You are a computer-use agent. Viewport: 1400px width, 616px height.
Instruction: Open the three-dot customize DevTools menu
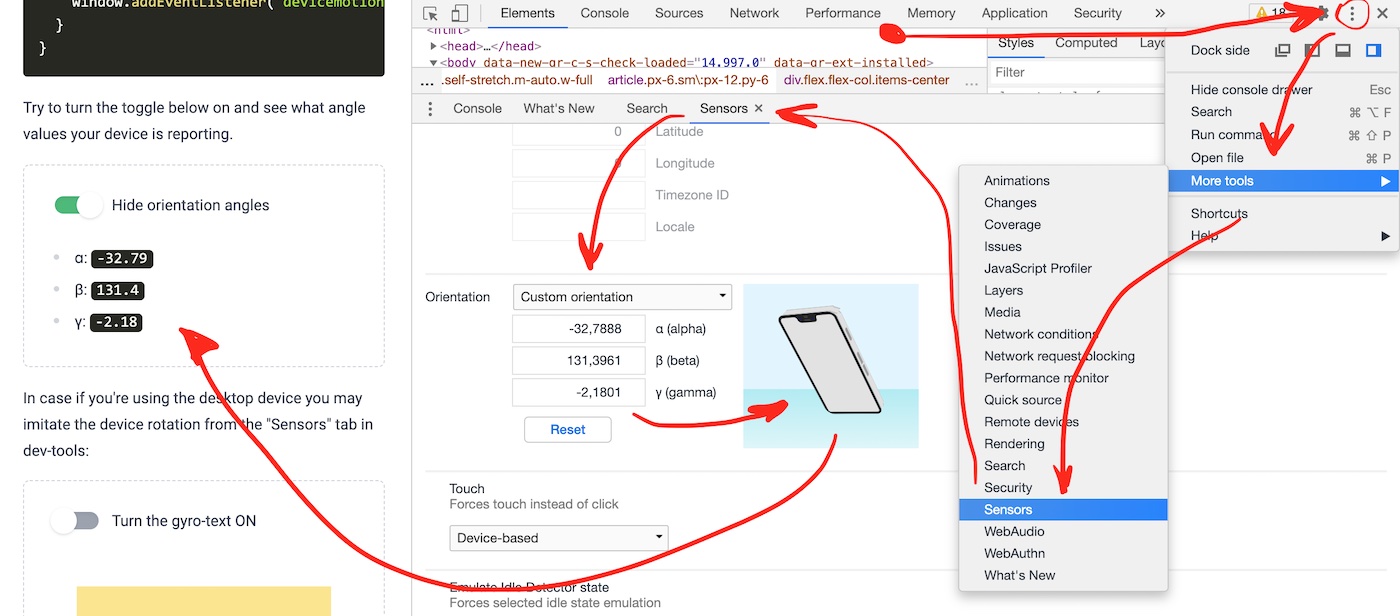click(1352, 13)
